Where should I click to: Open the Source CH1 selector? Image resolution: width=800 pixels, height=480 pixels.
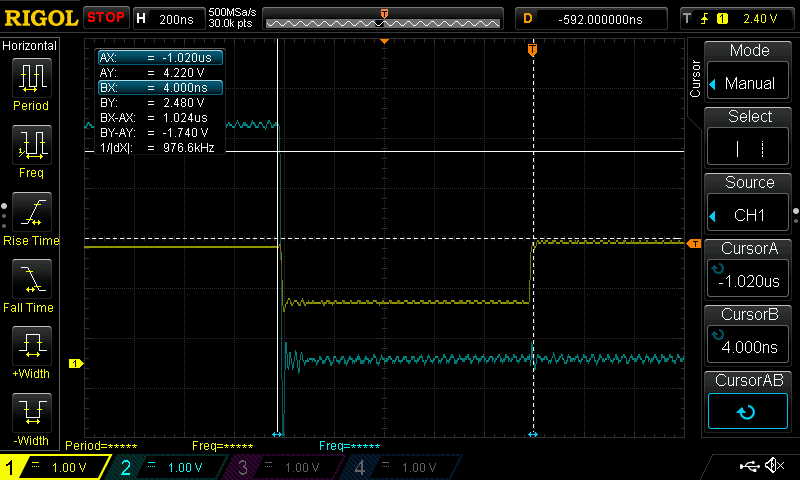[x=749, y=204]
